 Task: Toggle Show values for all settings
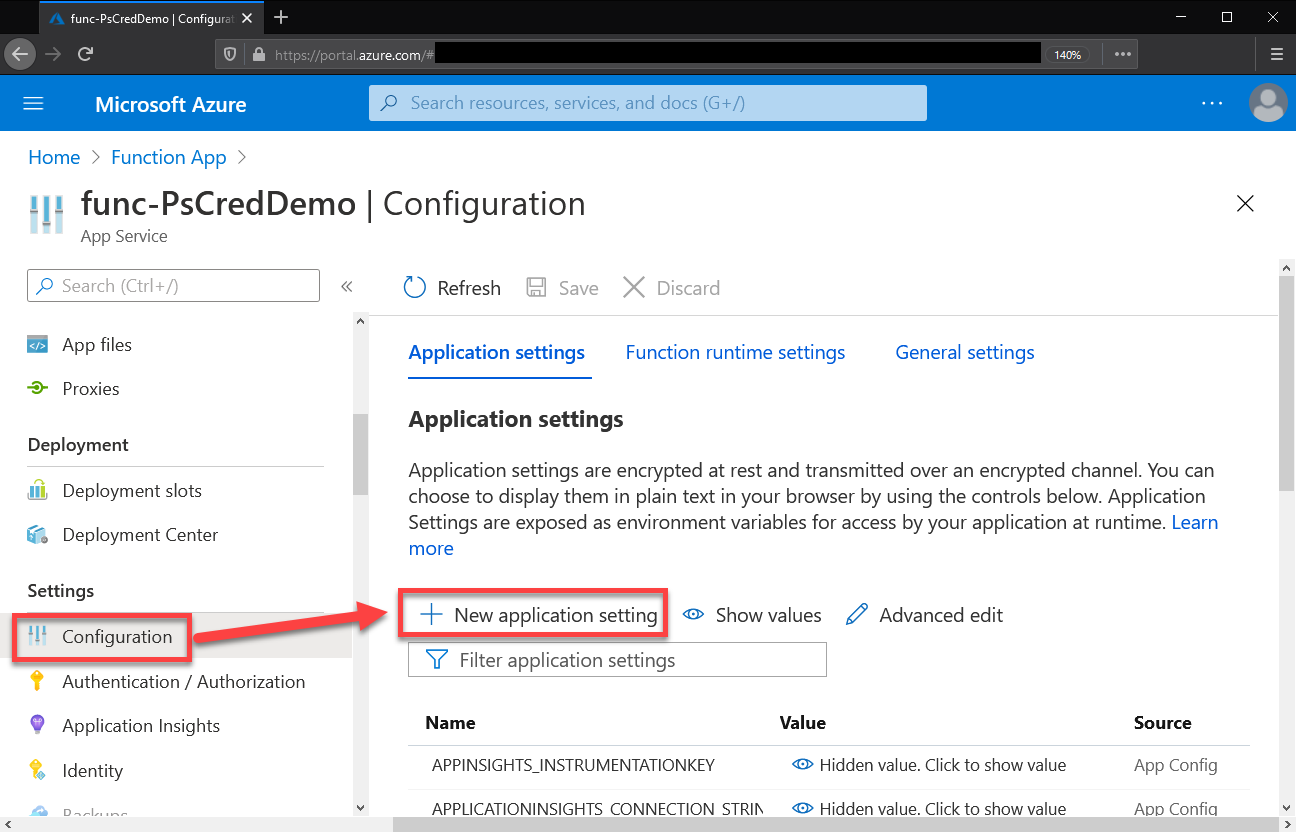(752, 615)
